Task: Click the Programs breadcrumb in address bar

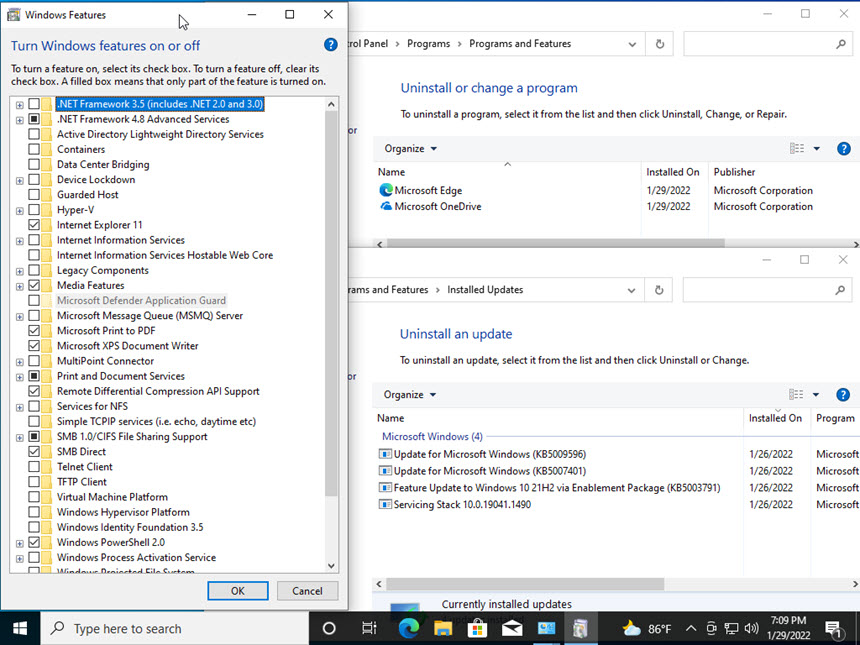Action: click(x=428, y=44)
